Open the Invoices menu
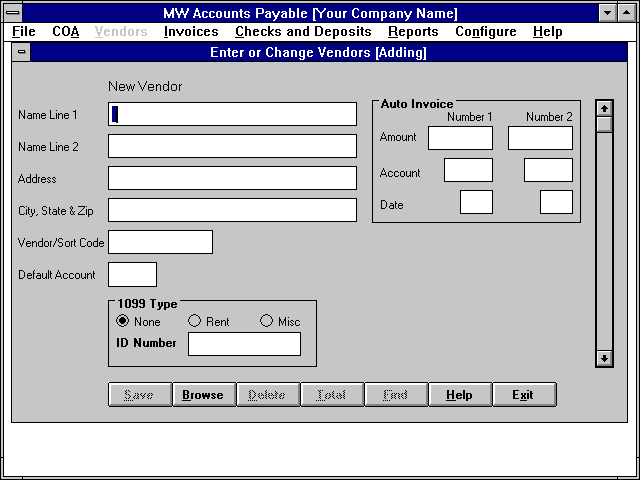 coord(191,32)
